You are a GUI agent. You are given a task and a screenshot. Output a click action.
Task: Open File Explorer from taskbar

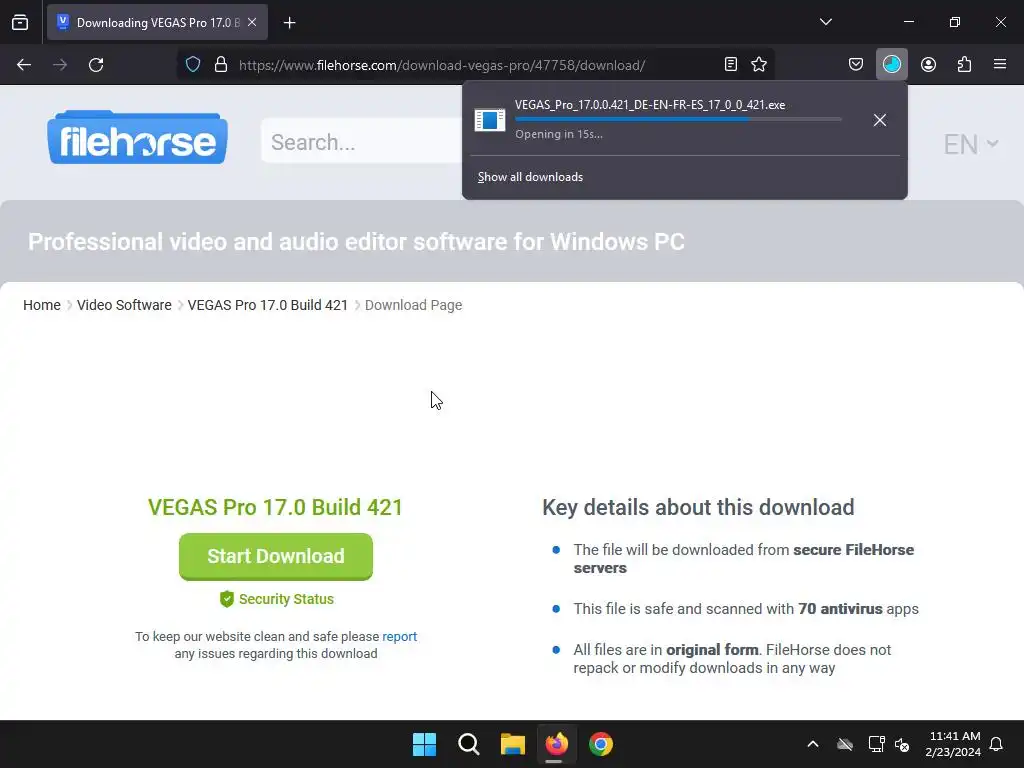513,744
